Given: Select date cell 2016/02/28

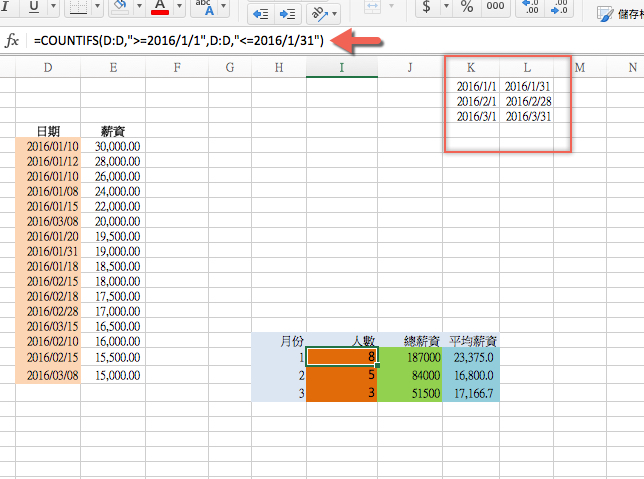Looking at the screenshot, I should point(48,311).
